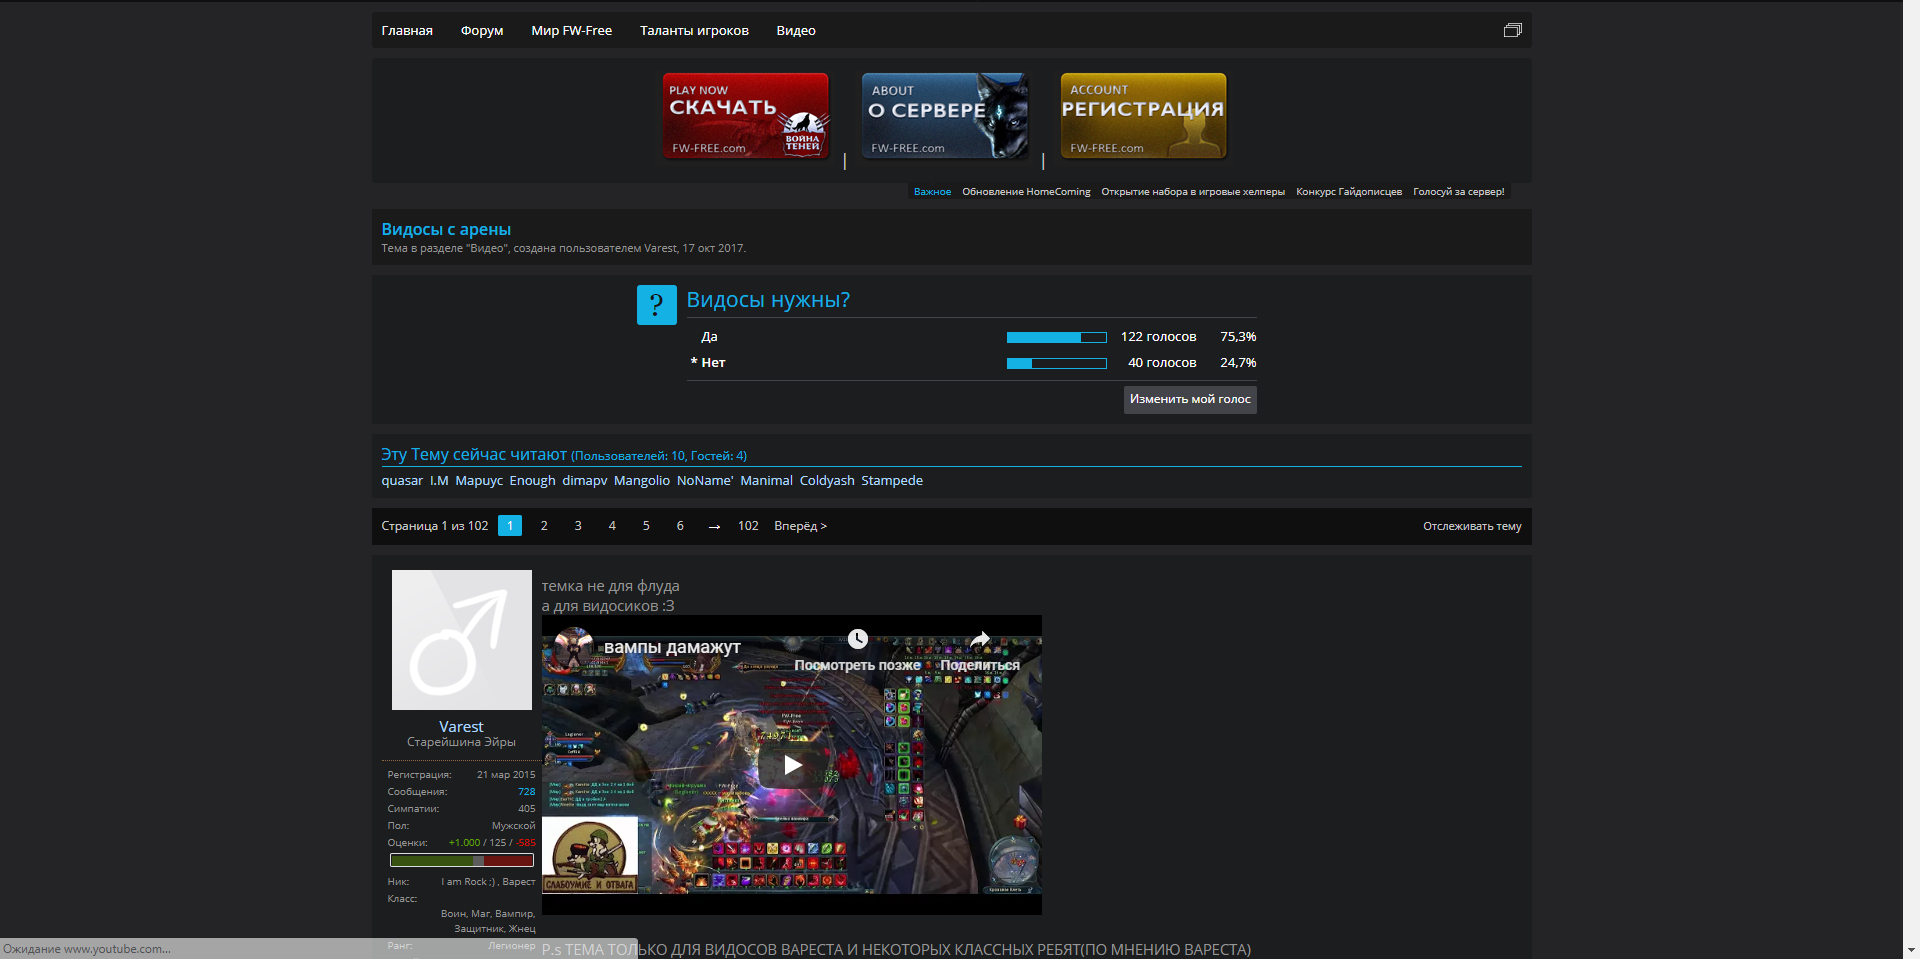The image size is (1920, 959).
Task: Click 'Страница 1 из 102' page label
Action: click(x=435, y=526)
